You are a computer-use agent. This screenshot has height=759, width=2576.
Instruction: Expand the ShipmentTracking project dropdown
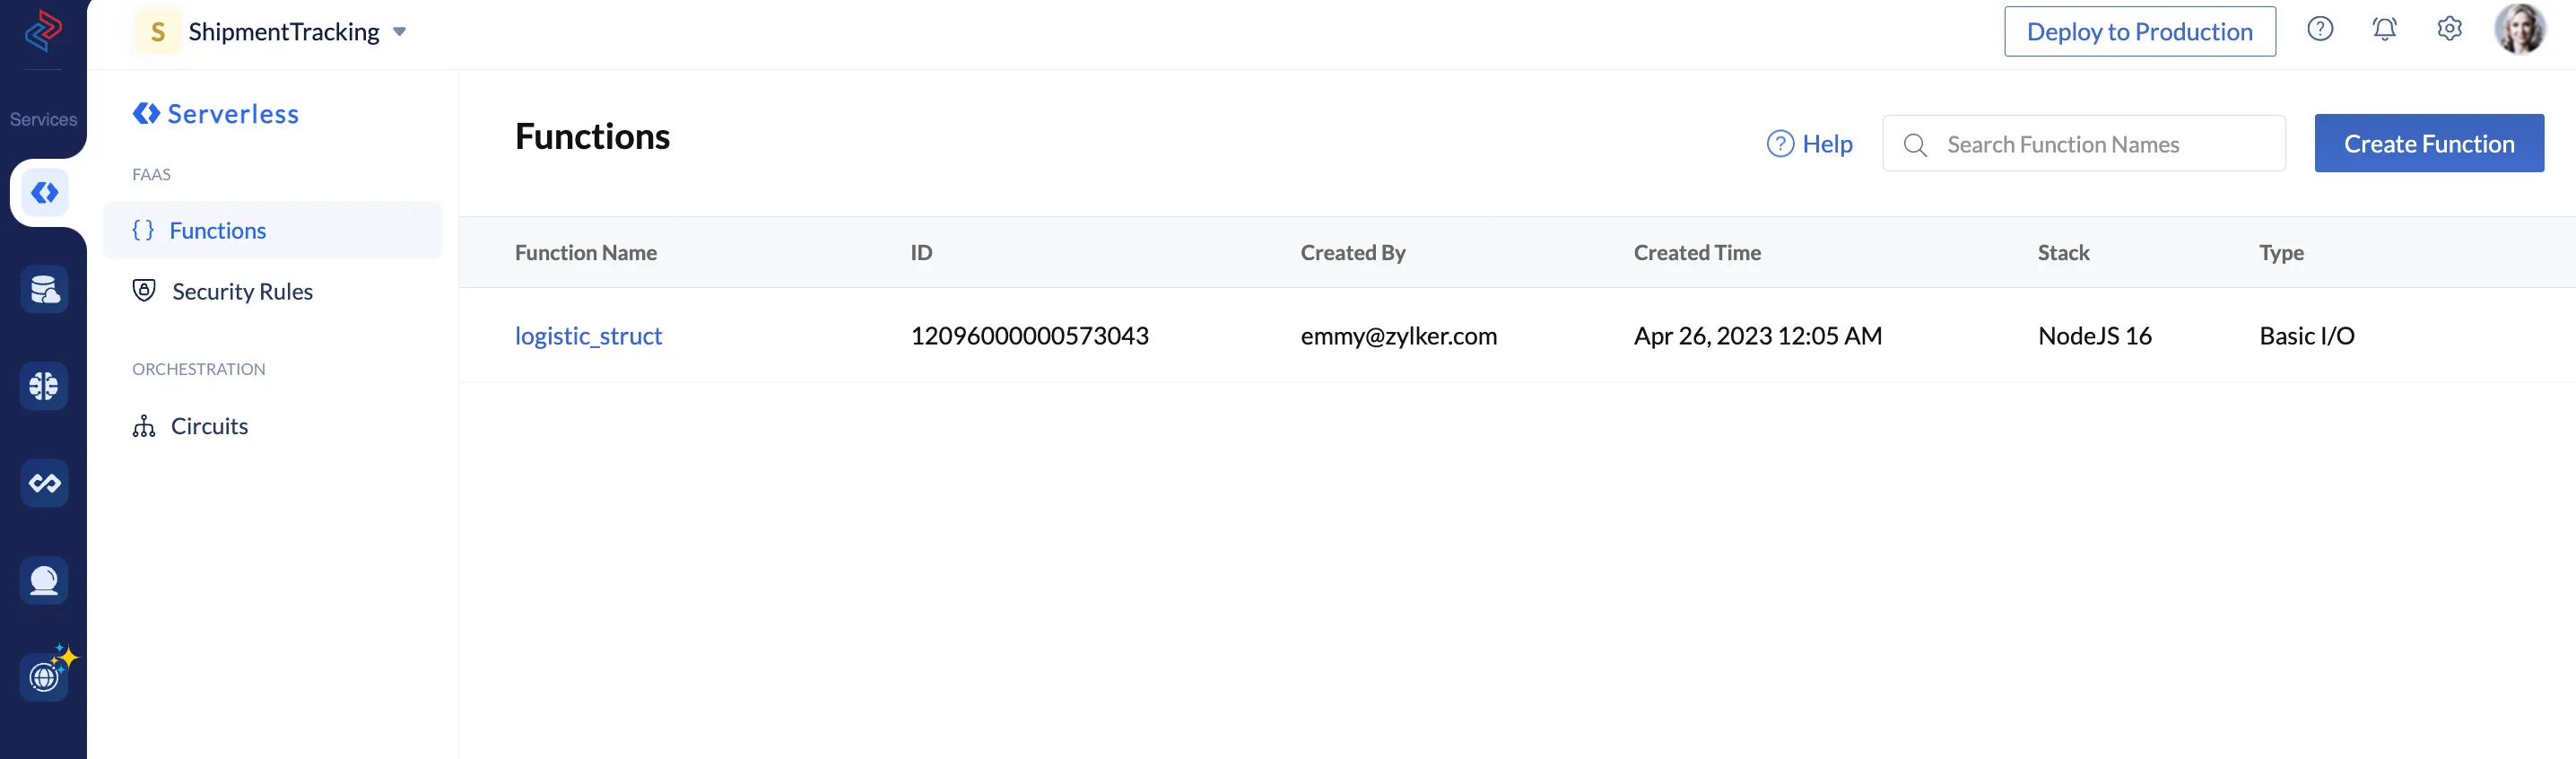click(x=399, y=32)
